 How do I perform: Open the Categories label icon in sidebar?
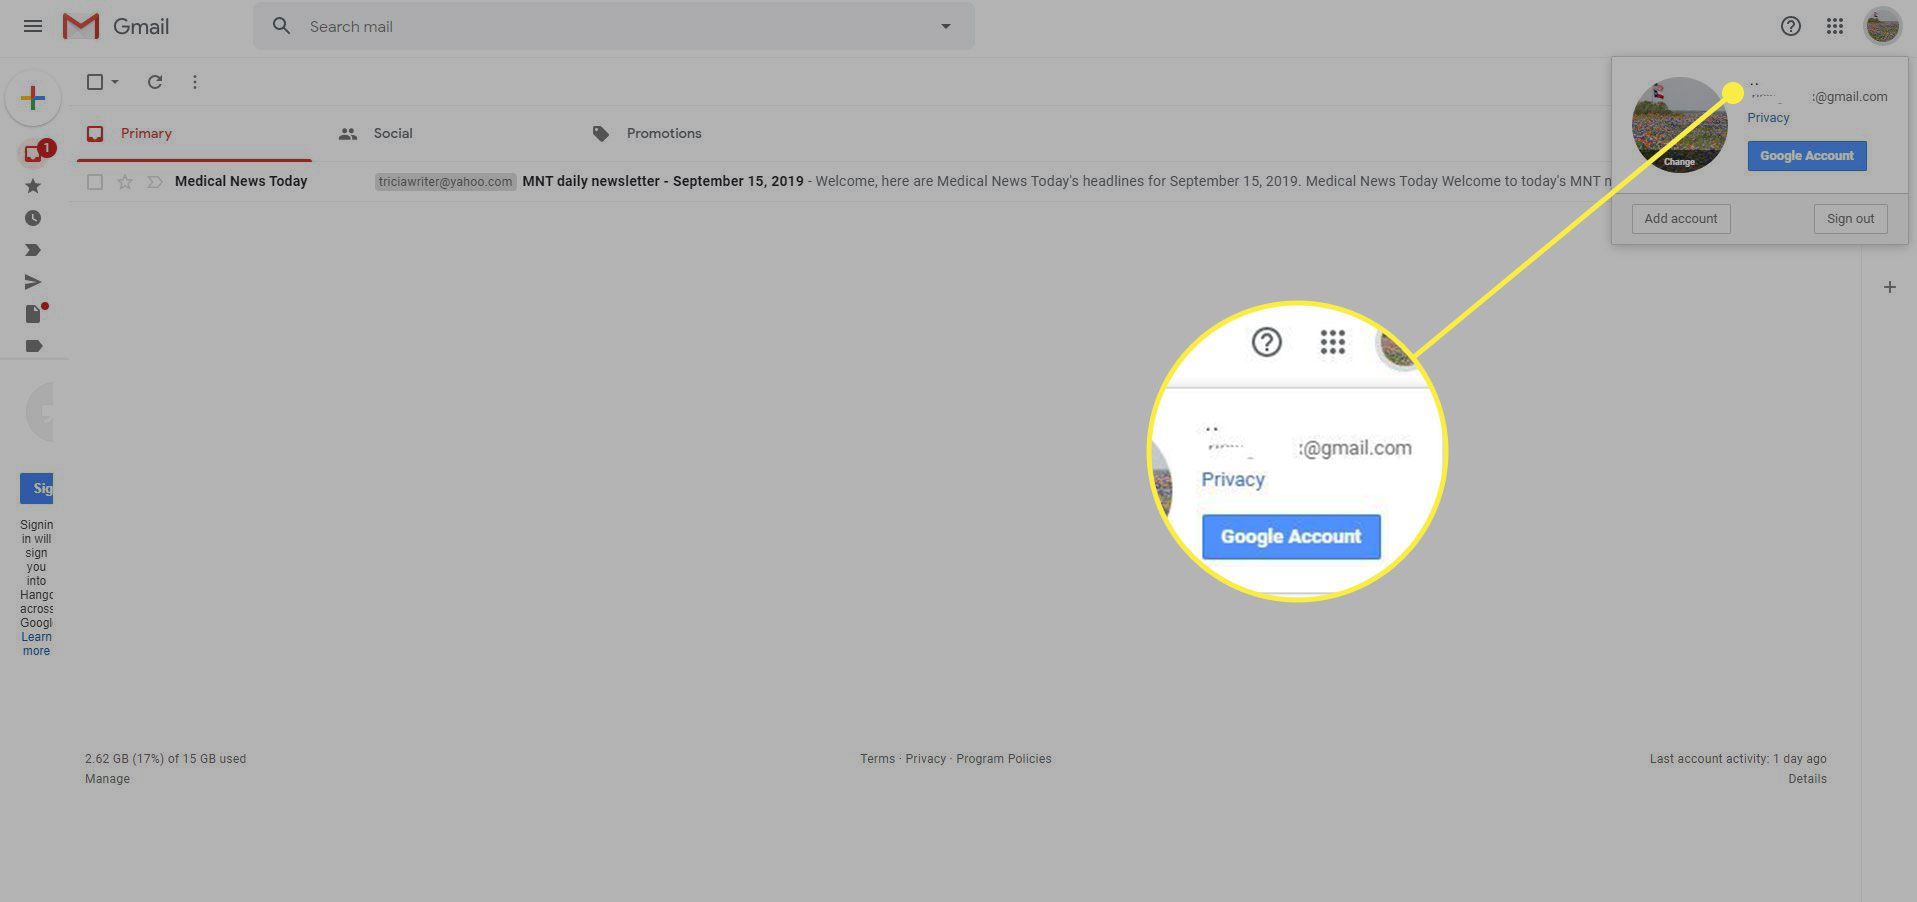click(33, 346)
